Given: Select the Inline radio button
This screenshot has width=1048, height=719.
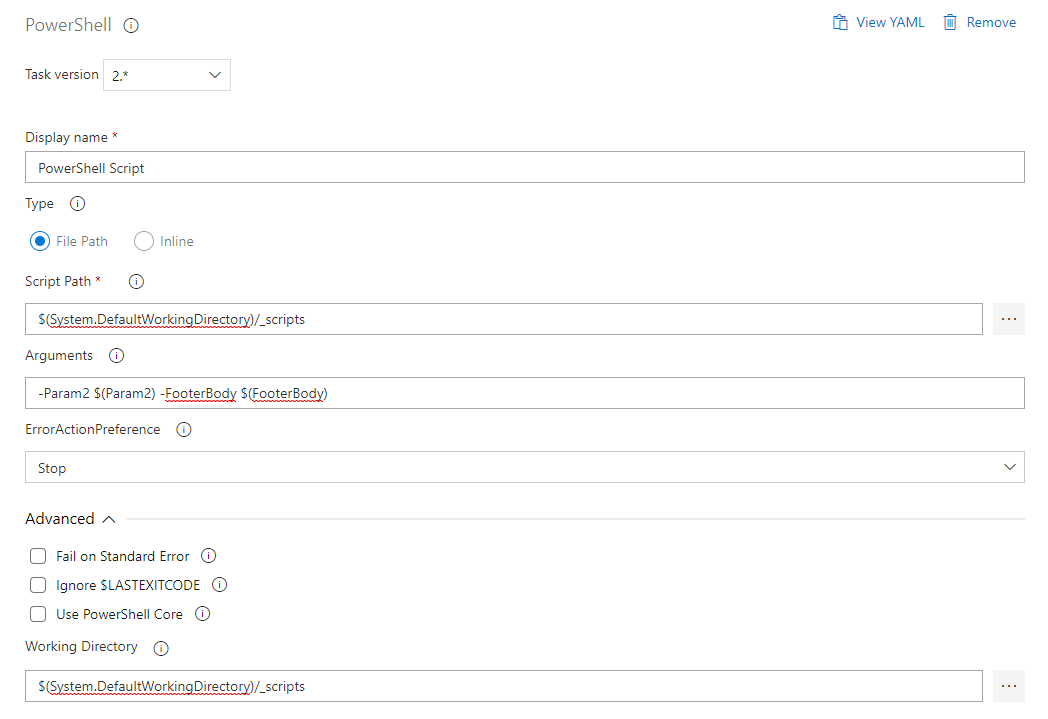Looking at the screenshot, I should pyautogui.click(x=144, y=241).
